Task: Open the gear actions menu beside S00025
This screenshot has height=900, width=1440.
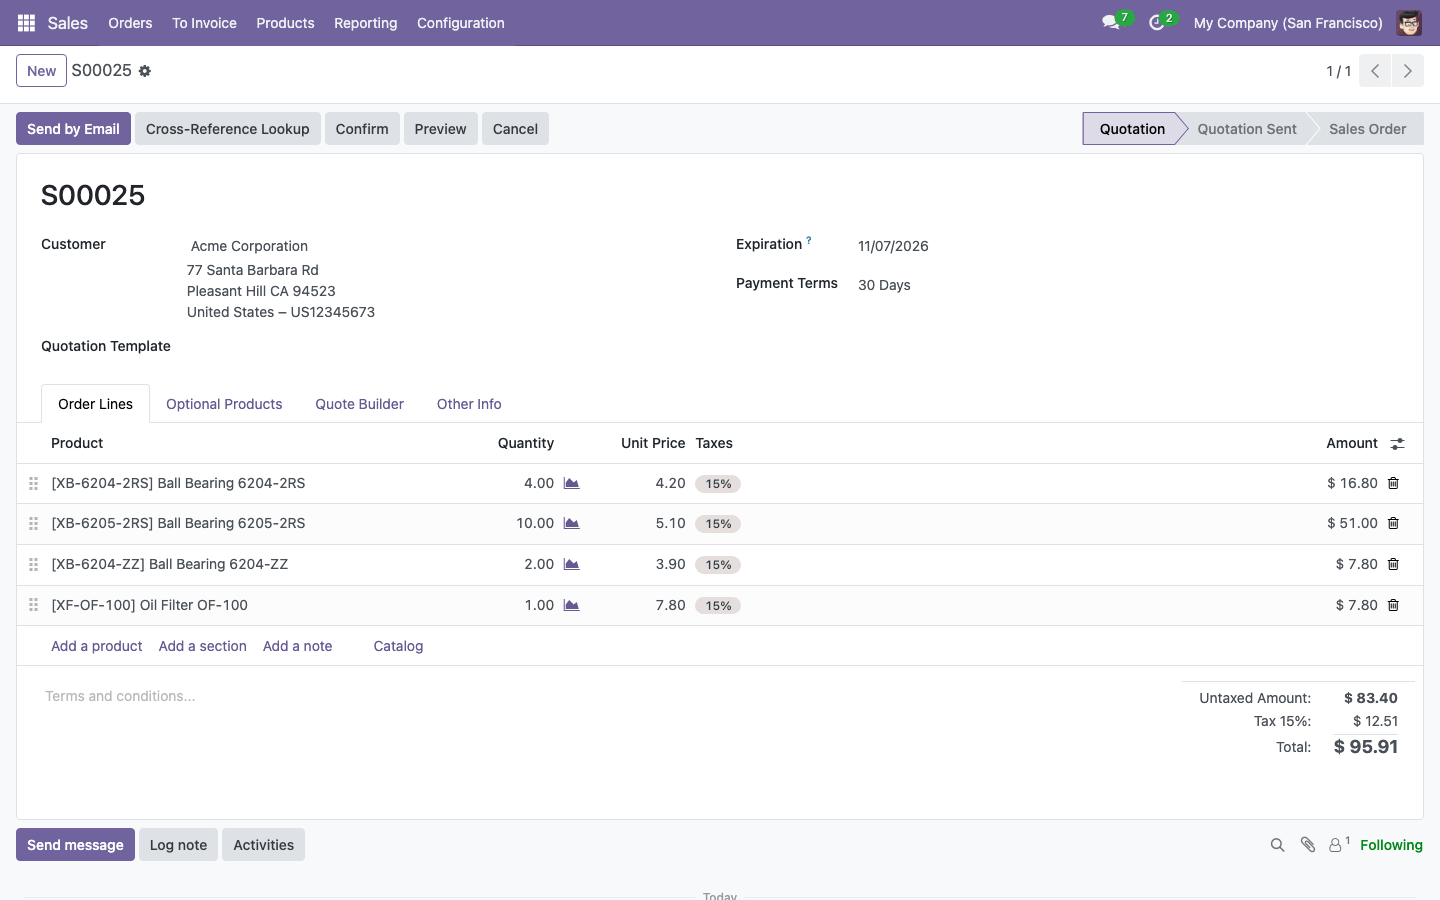Action: [x=145, y=71]
